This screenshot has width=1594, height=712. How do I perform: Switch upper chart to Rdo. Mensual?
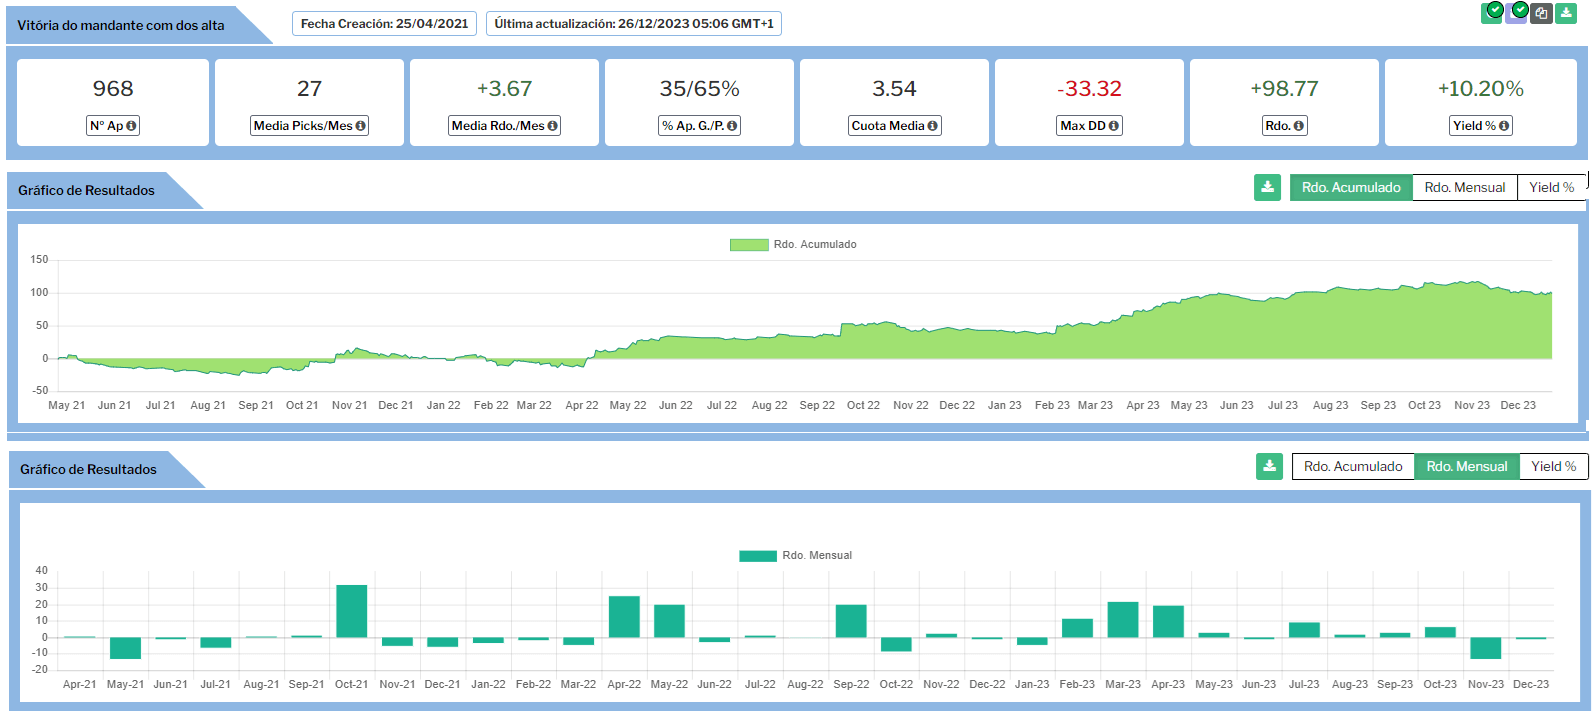(1464, 187)
